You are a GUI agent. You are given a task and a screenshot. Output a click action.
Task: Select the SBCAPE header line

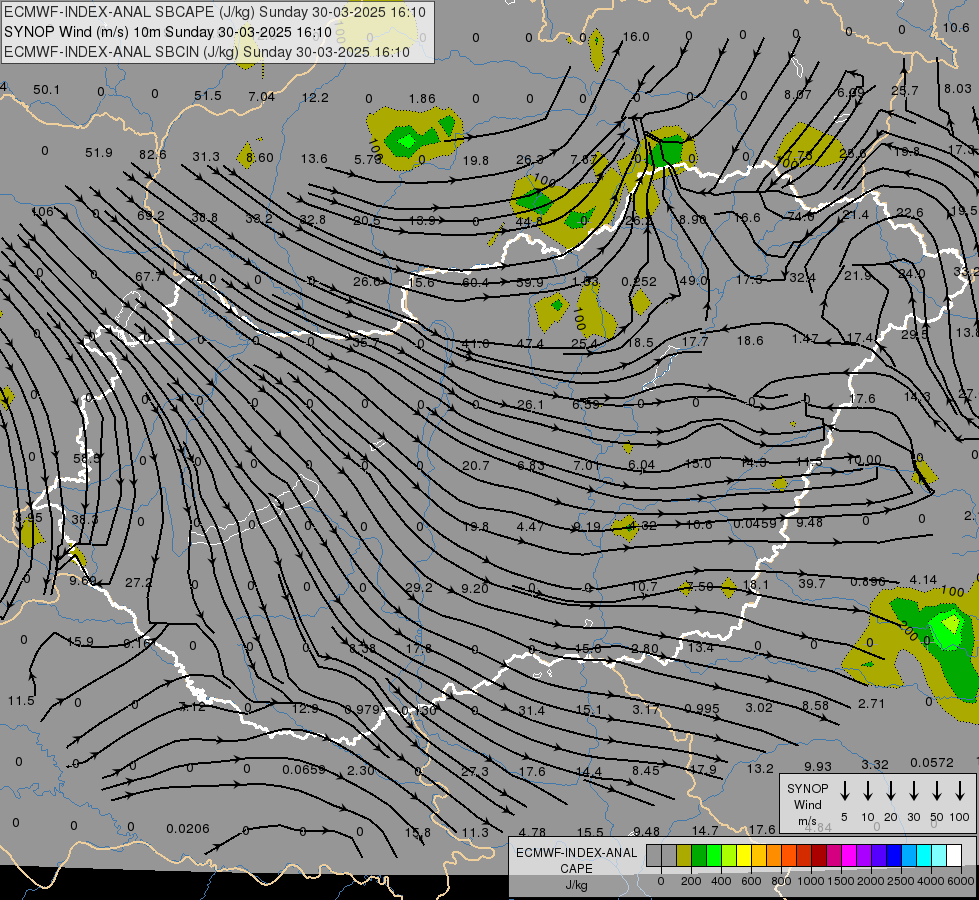tap(215, 12)
